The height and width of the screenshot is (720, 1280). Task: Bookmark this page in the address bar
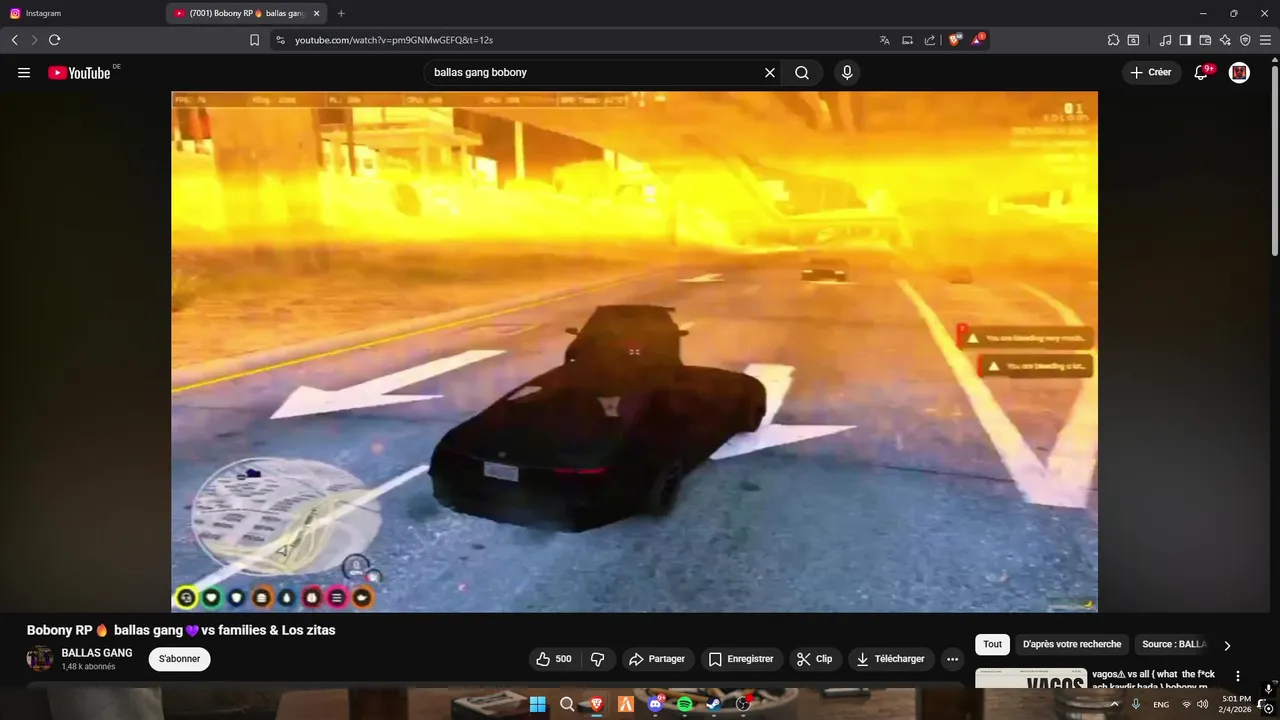(x=254, y=40)
